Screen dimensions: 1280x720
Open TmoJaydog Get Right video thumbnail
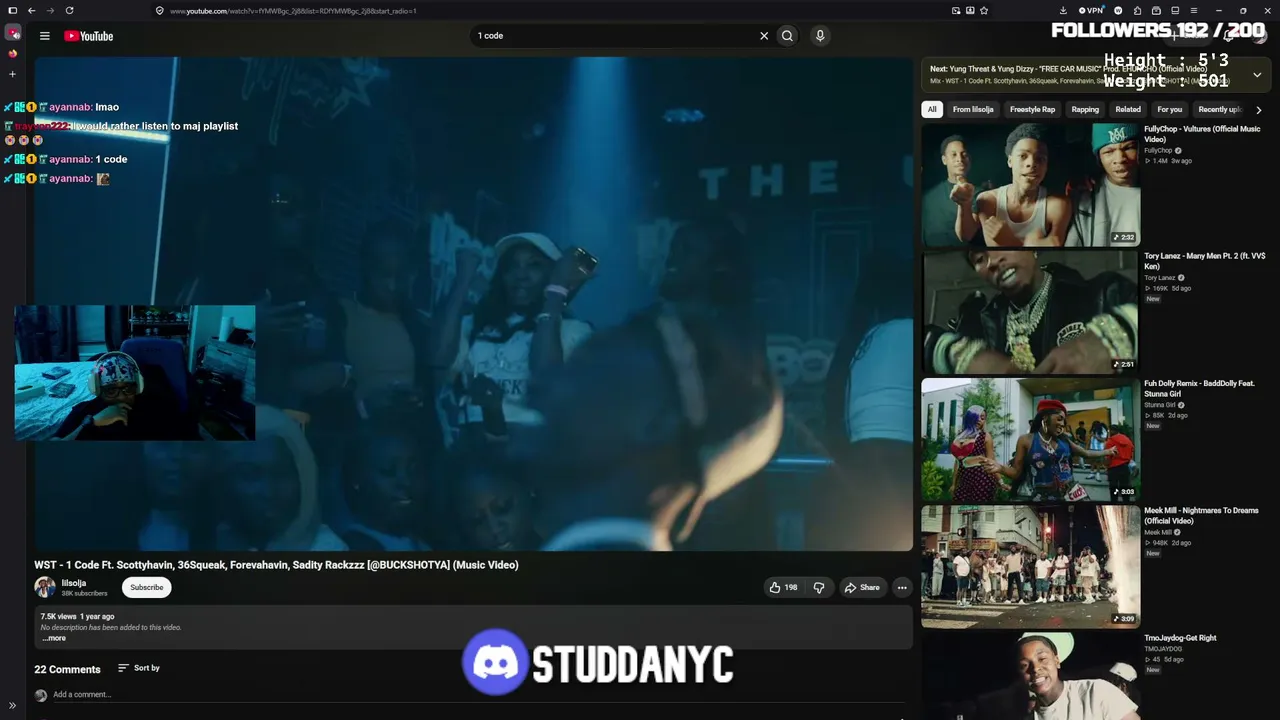pyautogui.click(x=1030, y=676)
